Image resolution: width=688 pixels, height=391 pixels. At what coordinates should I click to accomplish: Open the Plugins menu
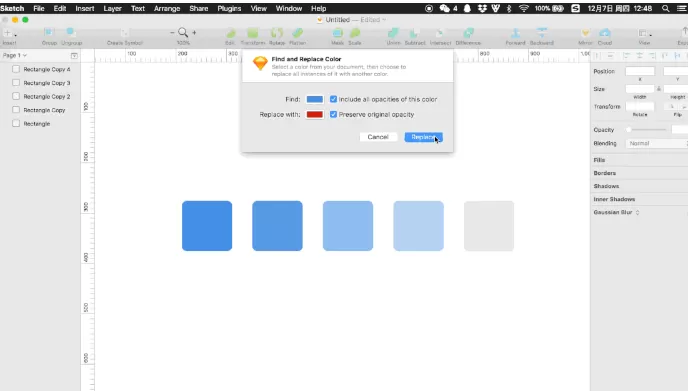(229, 8)
